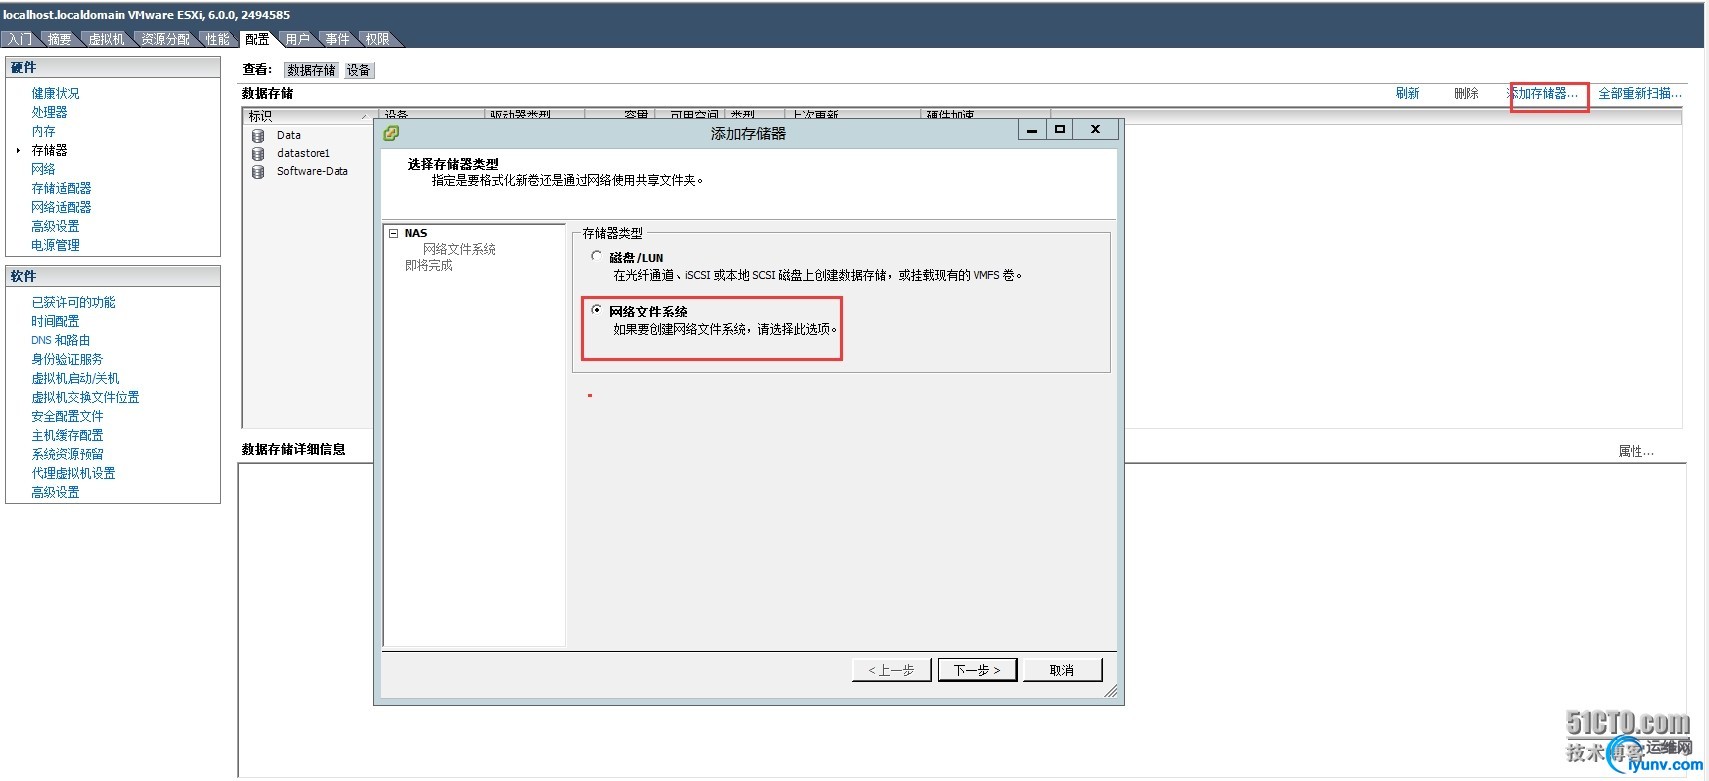Open 已获许可的功能 in software list
Image resolution: width=1709 pixels, height=781 pixels.
coord(73,302)
